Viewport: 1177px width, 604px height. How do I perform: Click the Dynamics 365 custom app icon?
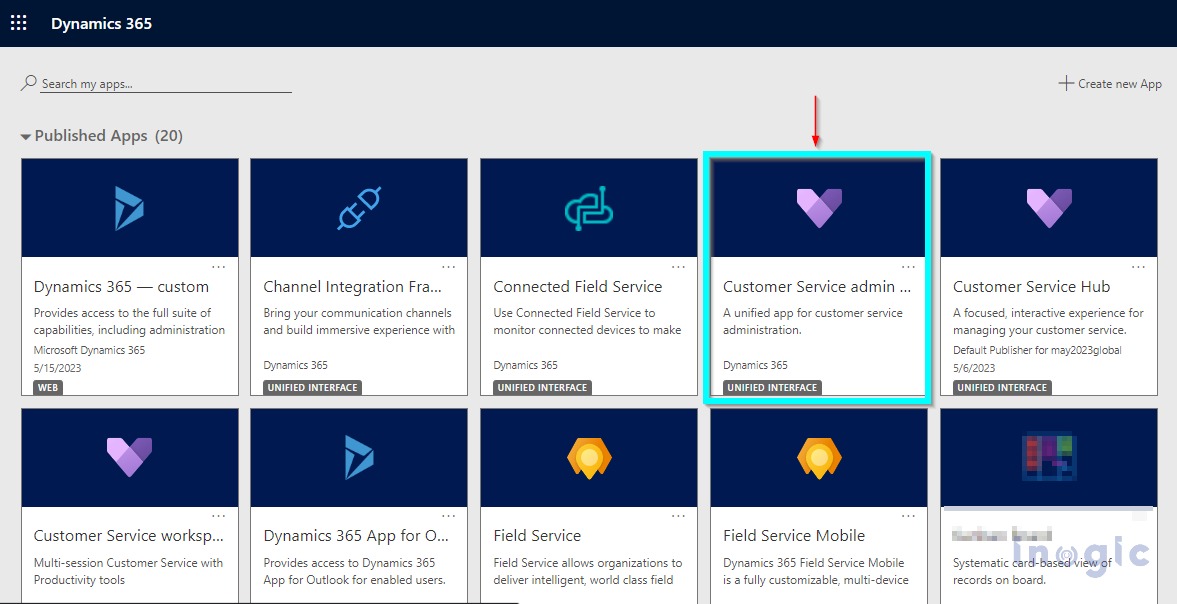pos(129,208)
